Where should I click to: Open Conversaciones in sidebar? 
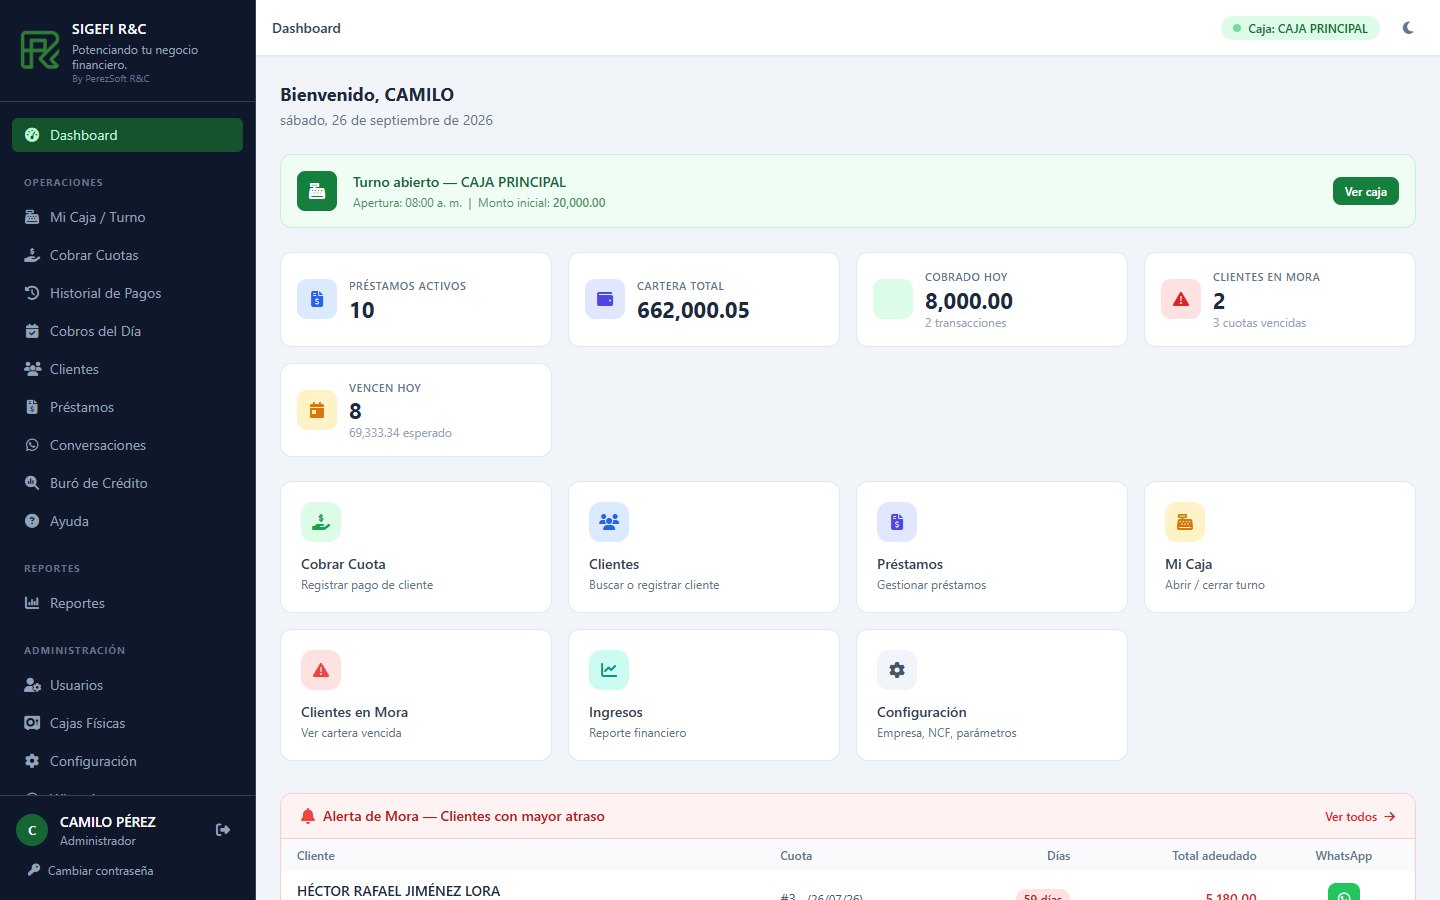[127, 445]
